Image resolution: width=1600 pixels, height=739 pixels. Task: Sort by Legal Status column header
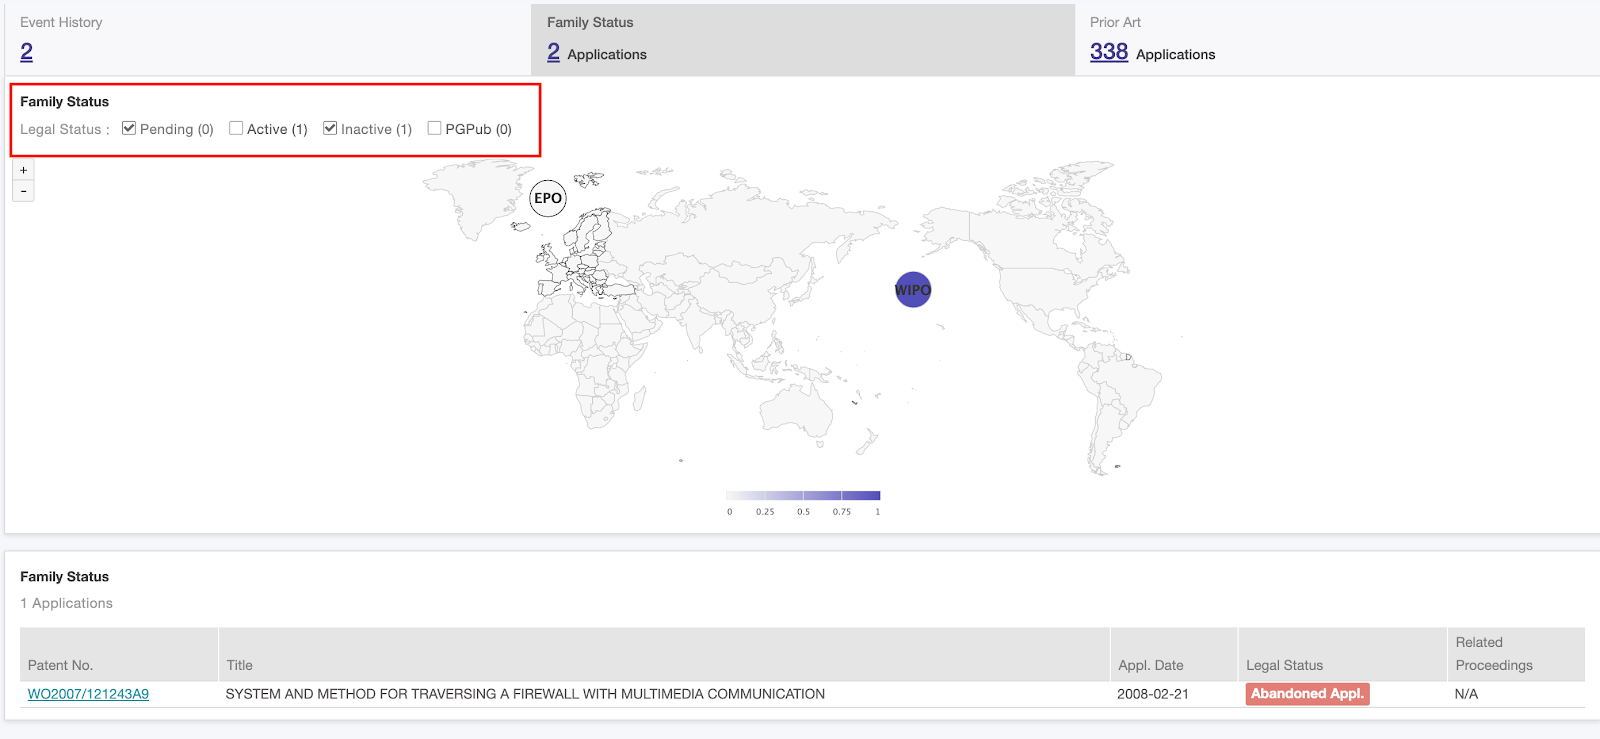[1342, 655]
